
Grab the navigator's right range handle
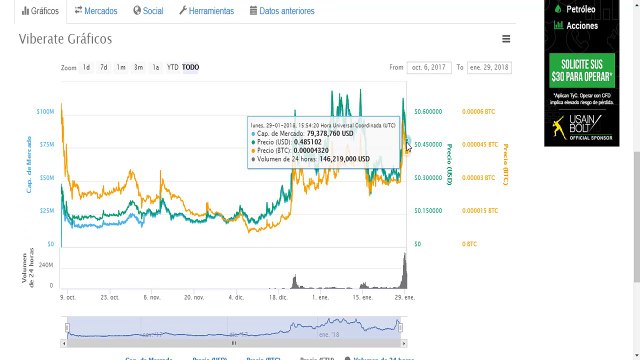[x=400, y=327]
